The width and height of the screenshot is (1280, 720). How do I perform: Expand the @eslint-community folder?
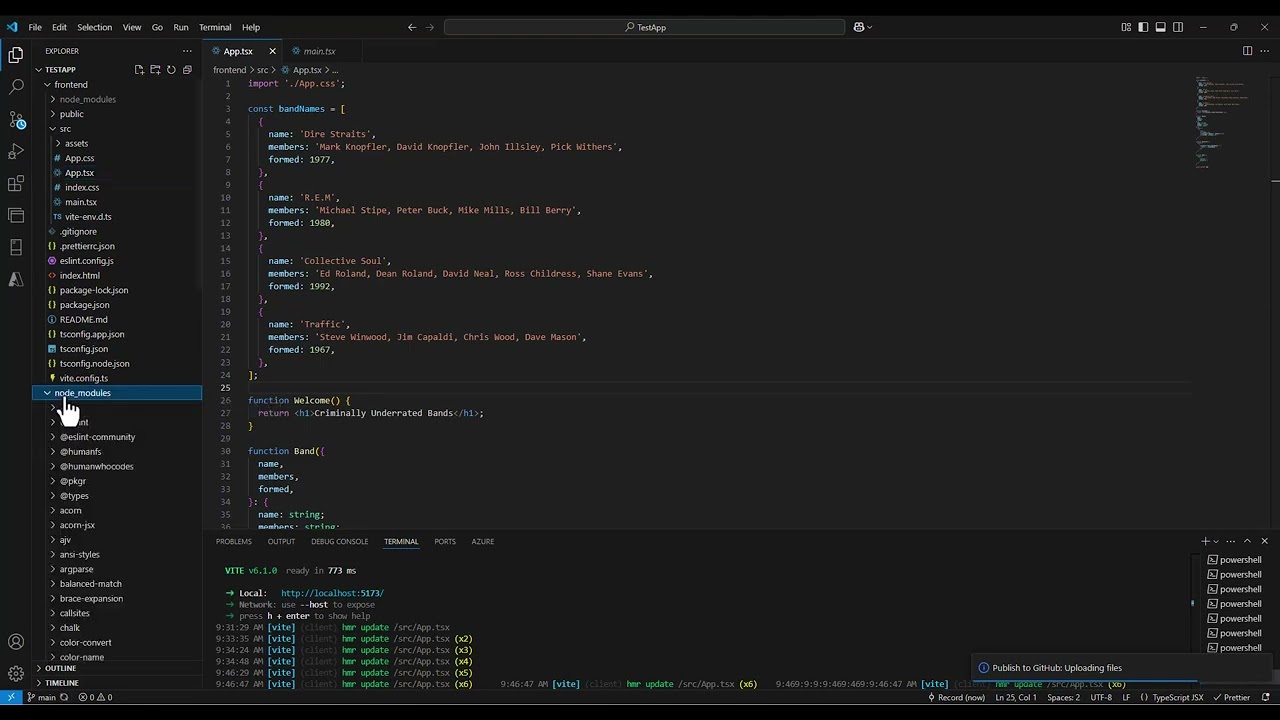[x=97, y=437]
